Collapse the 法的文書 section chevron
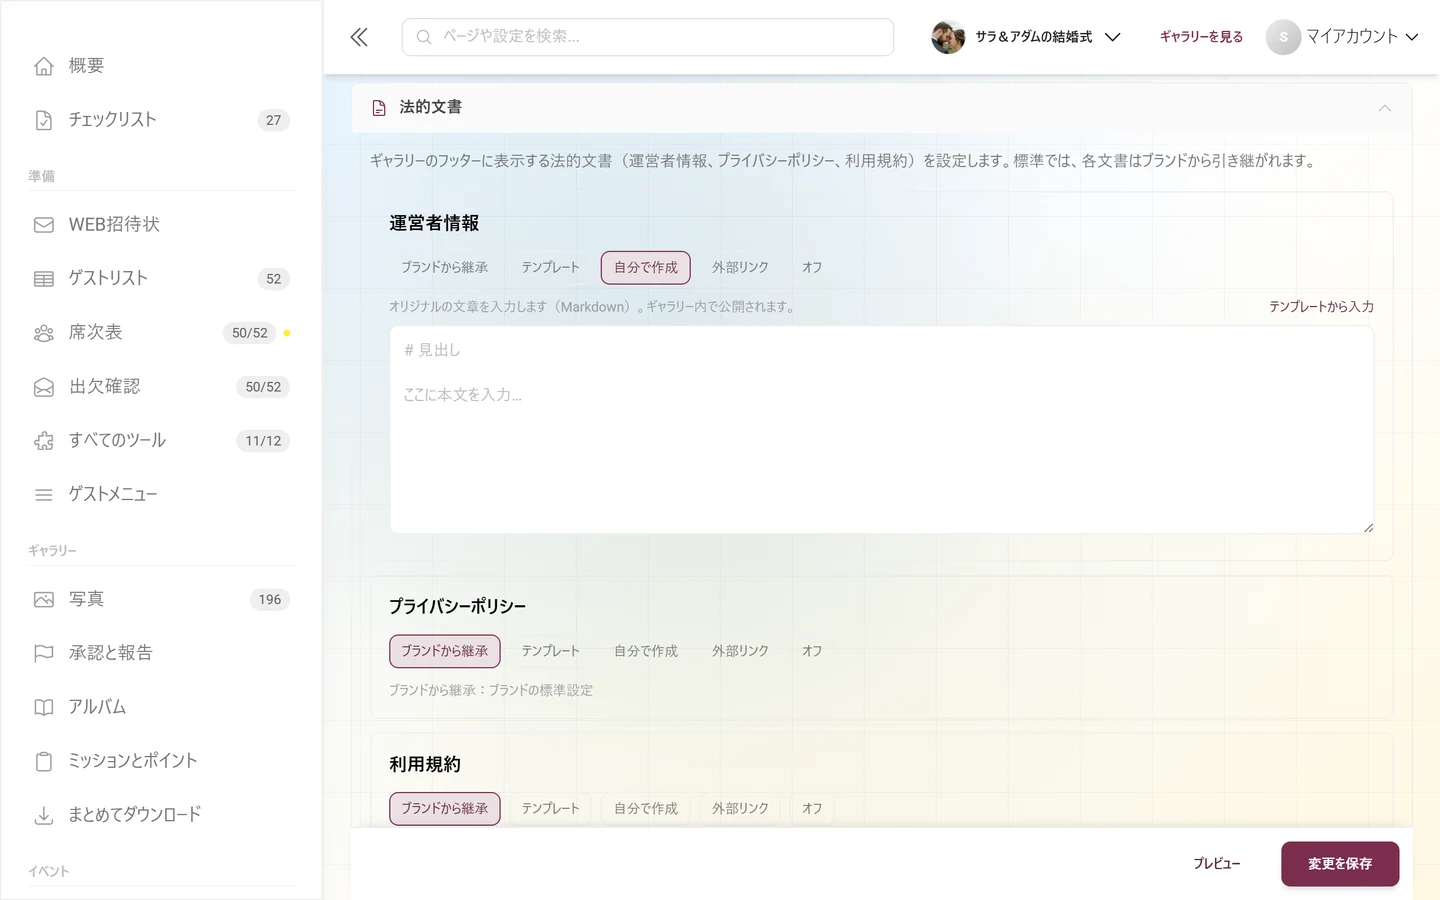Image resolution: width=1440 pixels, height=900 pixels. click(1385, 108)
